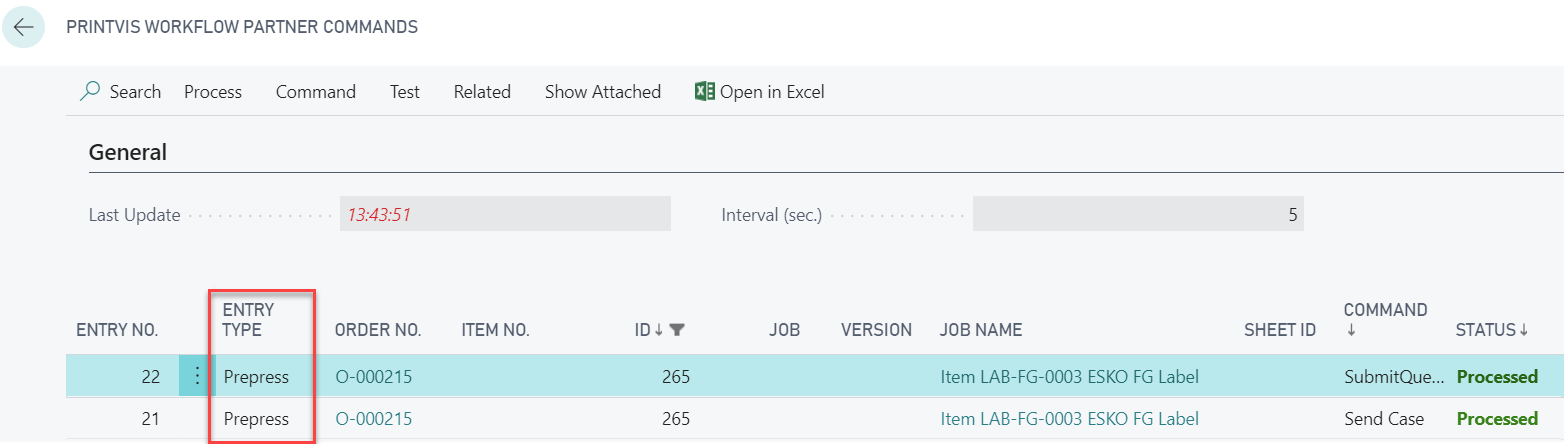Click the Show Attached button

pos(603,92)
